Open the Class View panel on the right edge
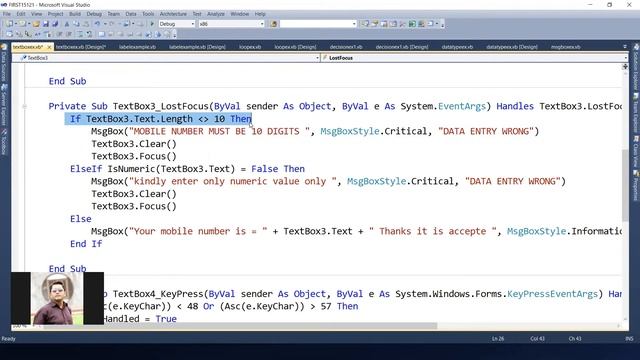 [636, 151]
